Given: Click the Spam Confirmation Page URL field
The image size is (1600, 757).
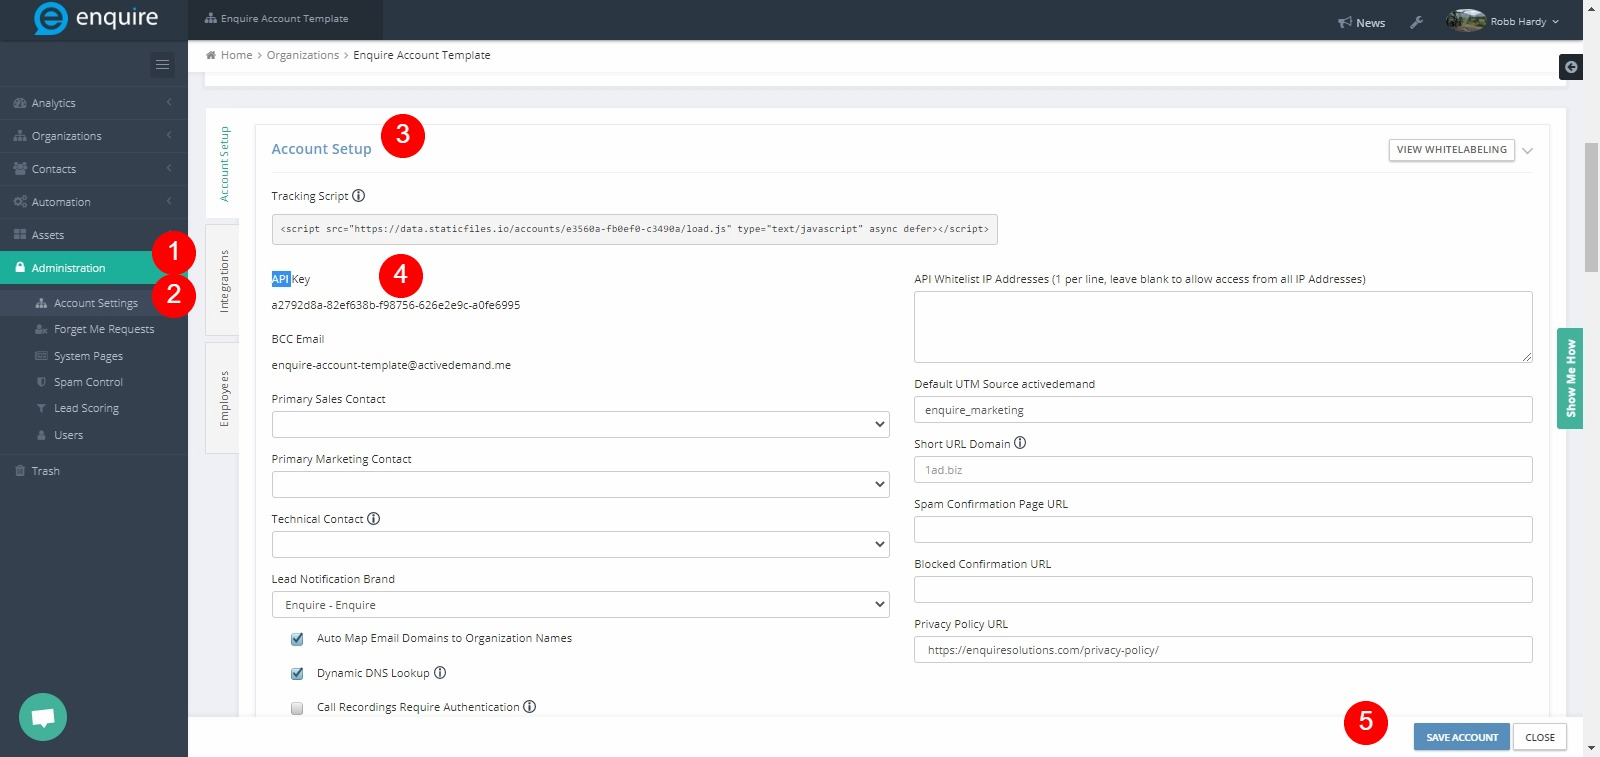Looking at the screenshot, I should coord(1223,530).
